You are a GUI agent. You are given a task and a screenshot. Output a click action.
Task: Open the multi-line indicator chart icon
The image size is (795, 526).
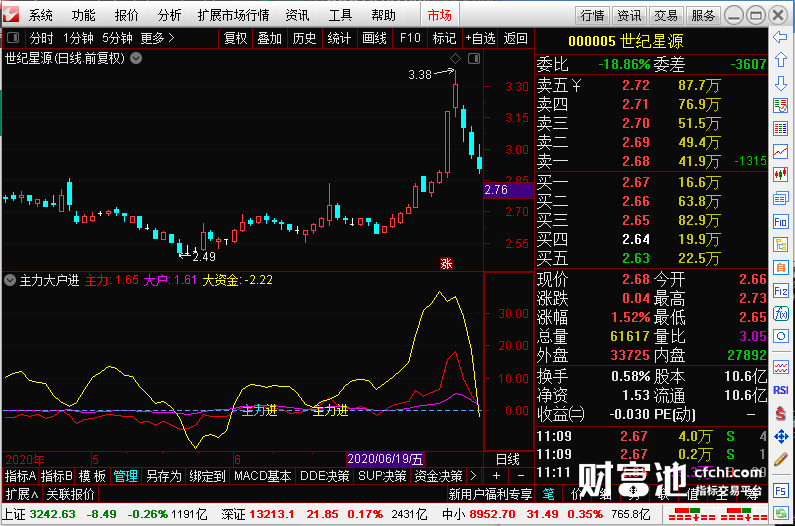780,367
